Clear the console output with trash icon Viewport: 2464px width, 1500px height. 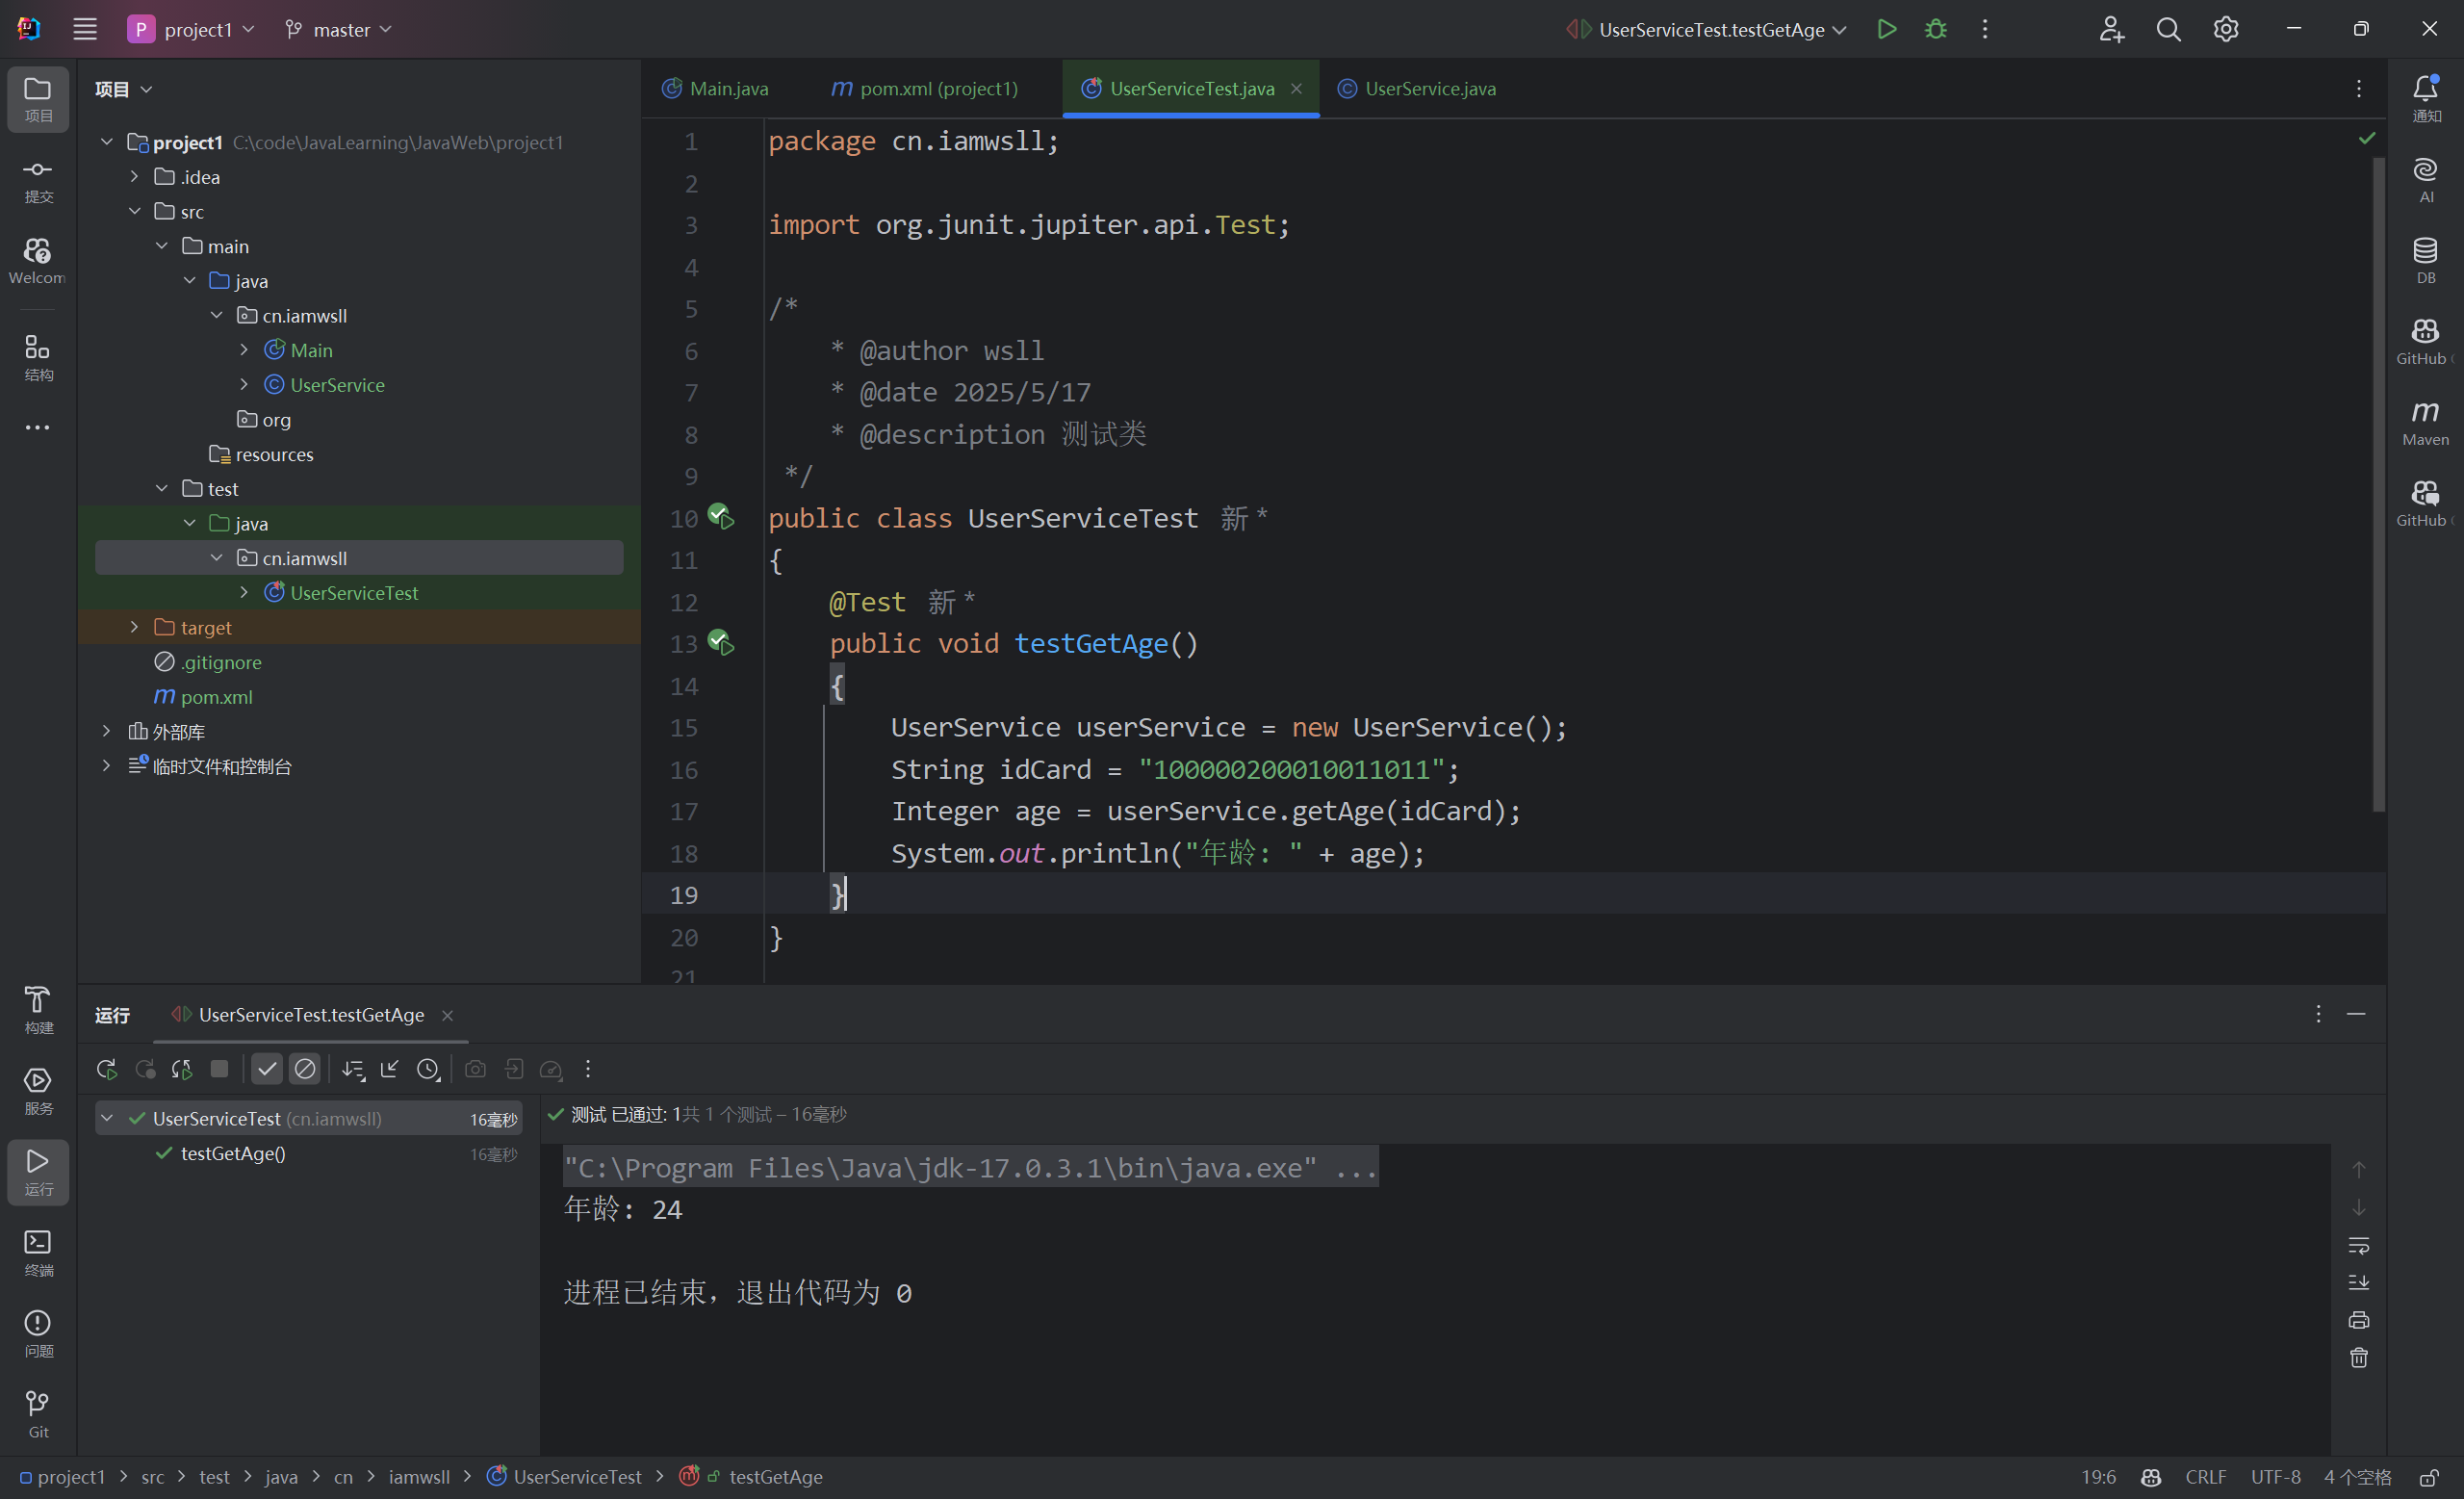[x=2358, y=1358]
